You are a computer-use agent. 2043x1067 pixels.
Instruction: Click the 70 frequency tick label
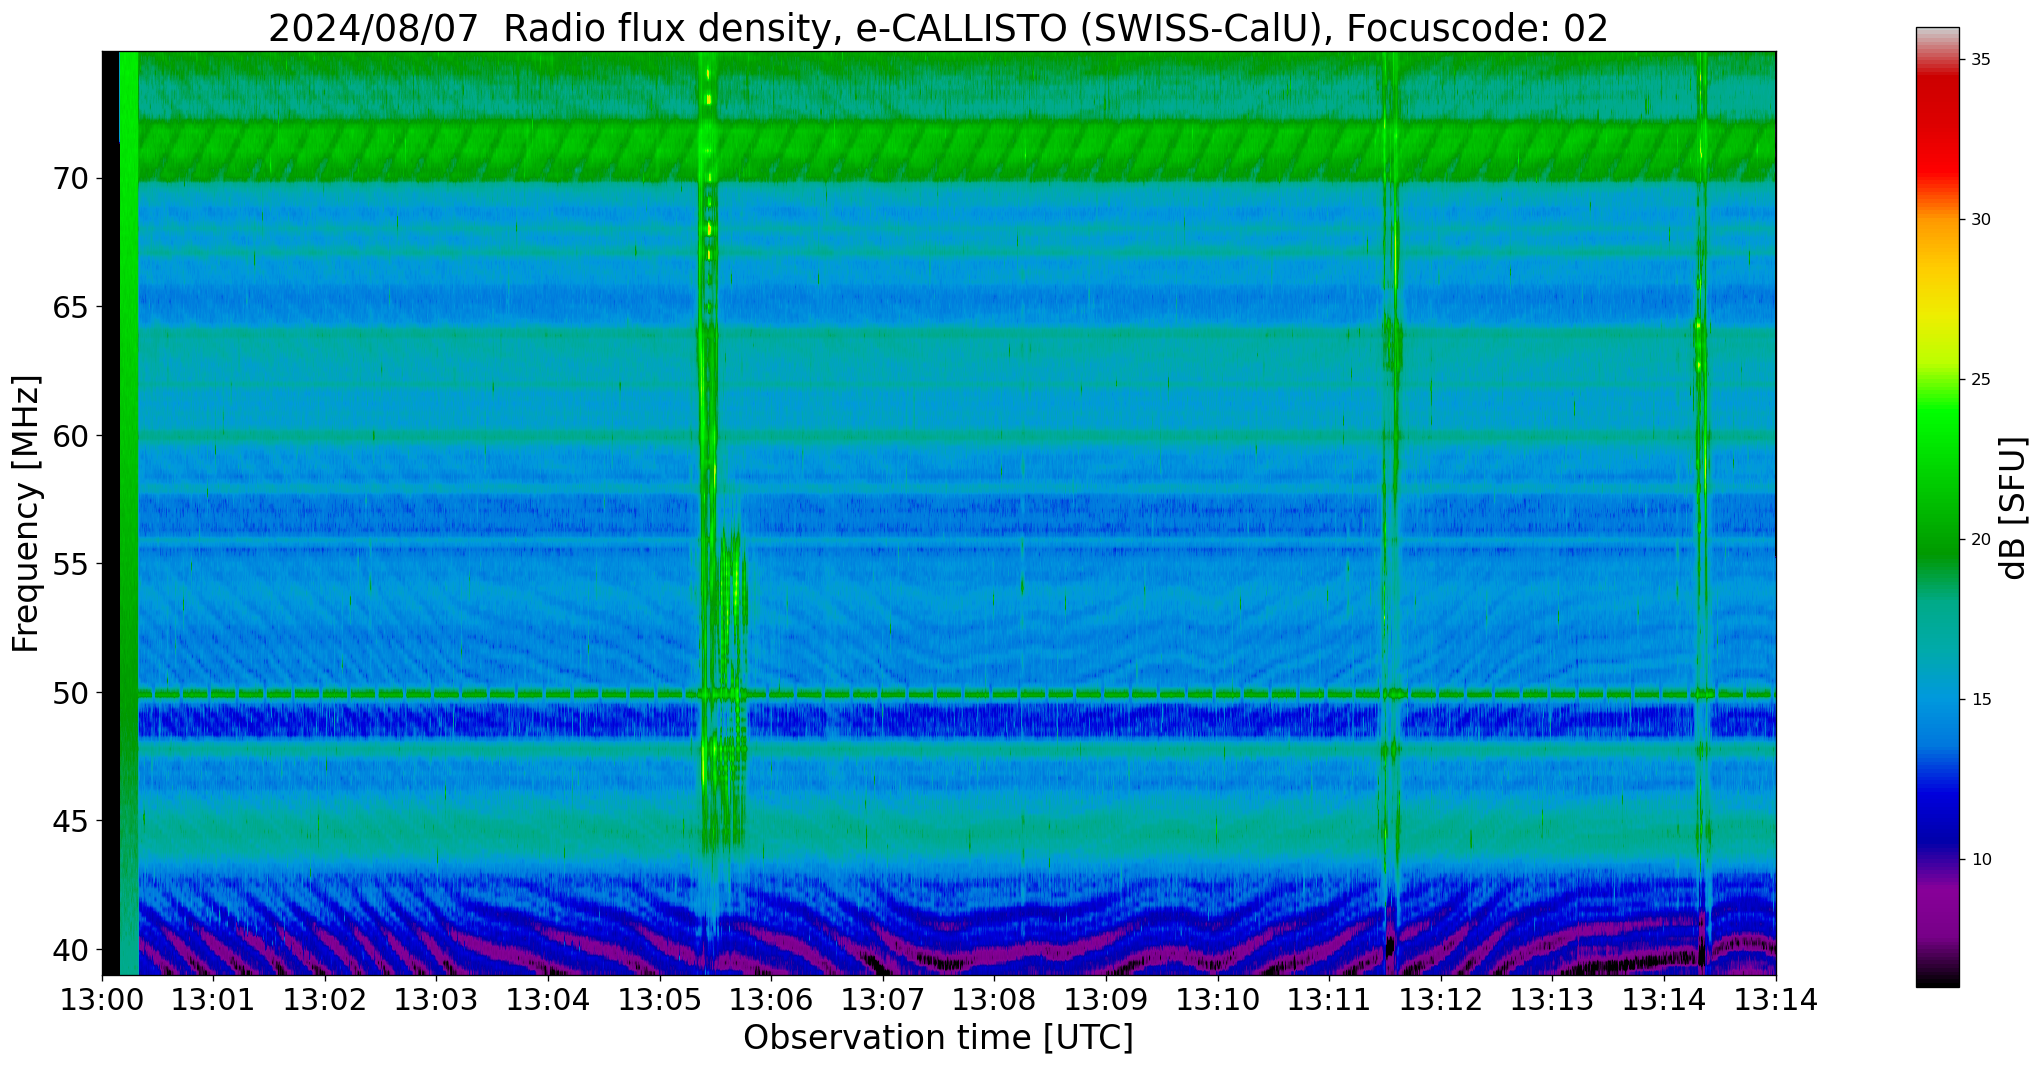71,180
